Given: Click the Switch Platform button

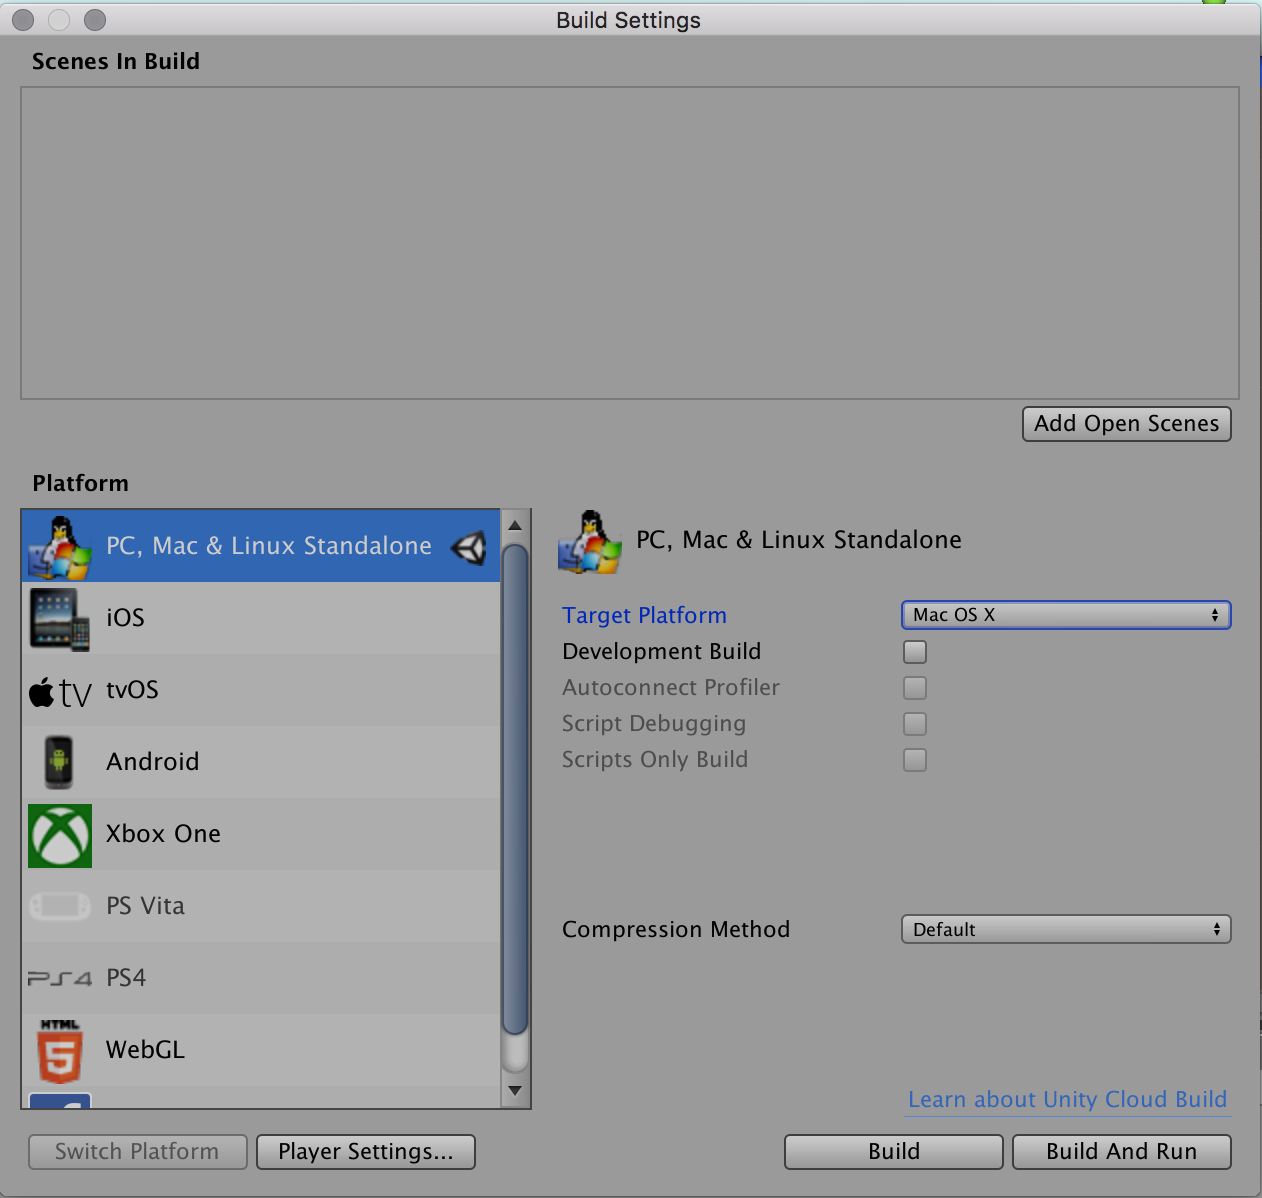Looking at the screenshot, I should click(137, 1152).
